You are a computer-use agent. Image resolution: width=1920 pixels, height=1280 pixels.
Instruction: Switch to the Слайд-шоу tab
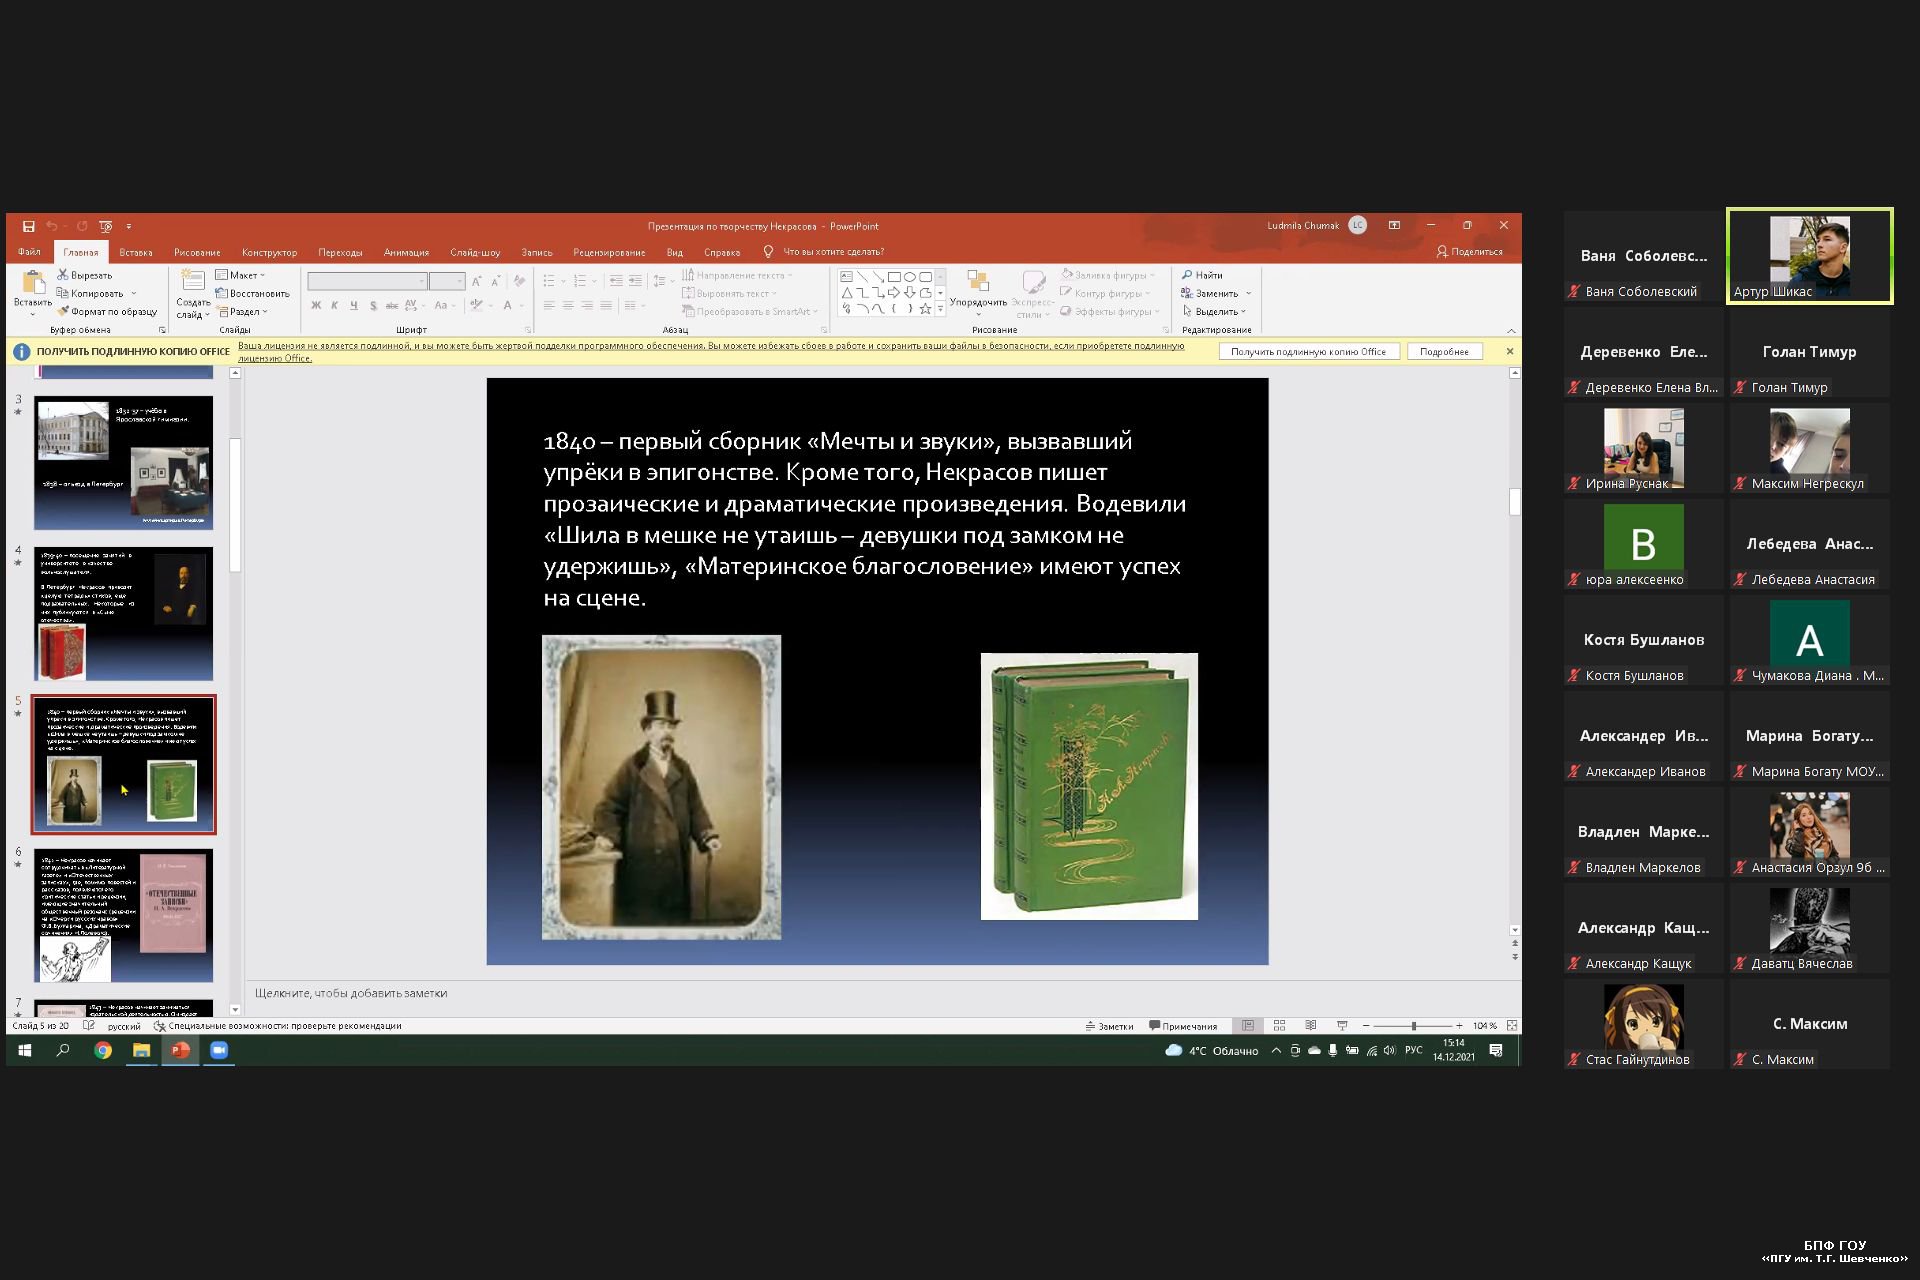[475, 252]
